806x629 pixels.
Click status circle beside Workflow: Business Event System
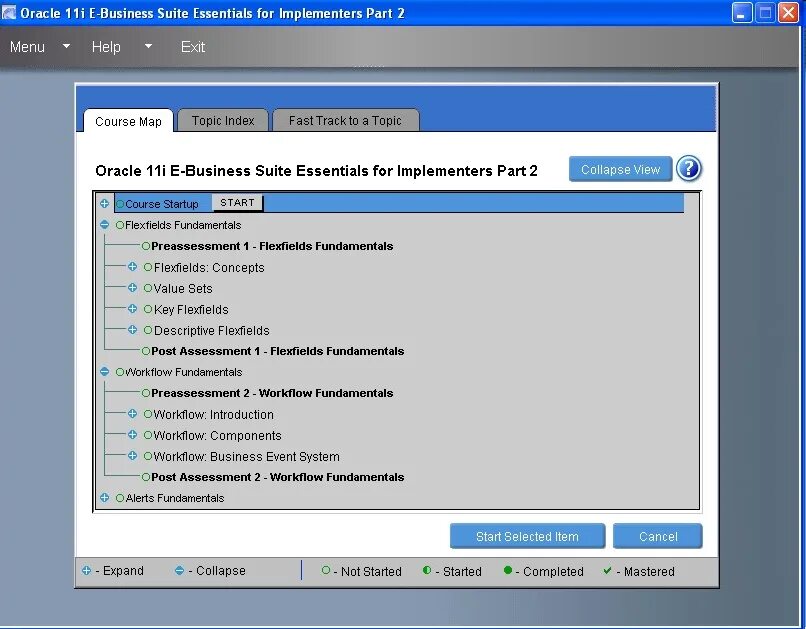coord(148,456)
